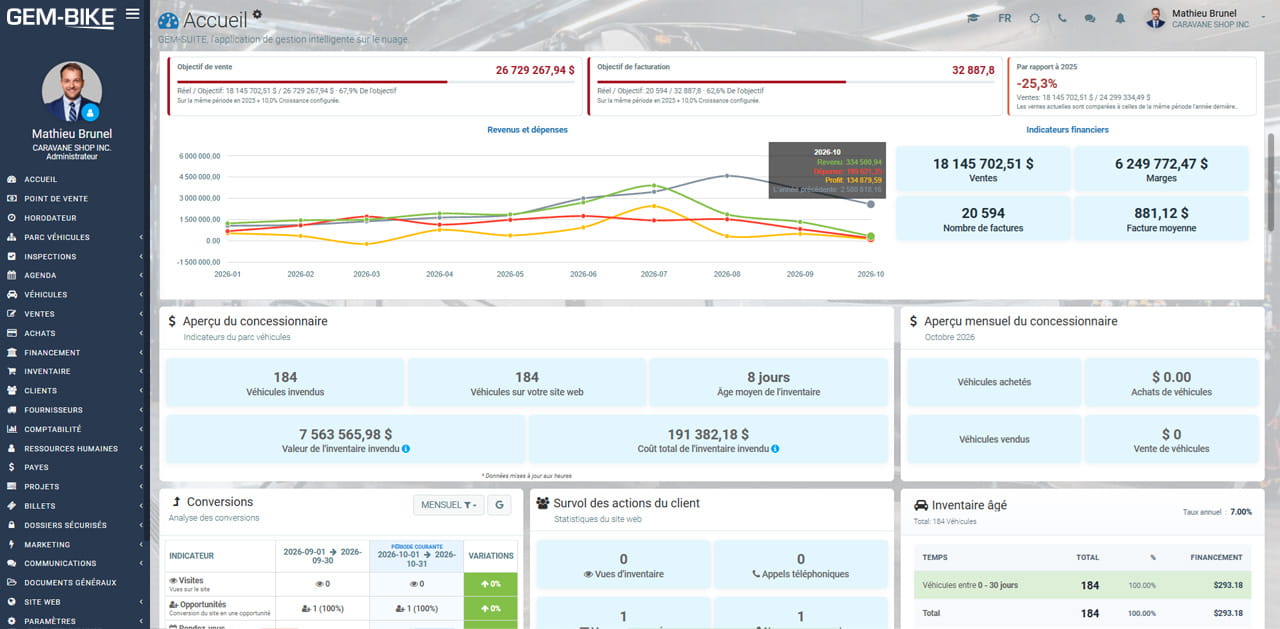The image size is (1280, 629).
Task: Click the Véhicules invendus 184 card
Action: coord(285,383)
